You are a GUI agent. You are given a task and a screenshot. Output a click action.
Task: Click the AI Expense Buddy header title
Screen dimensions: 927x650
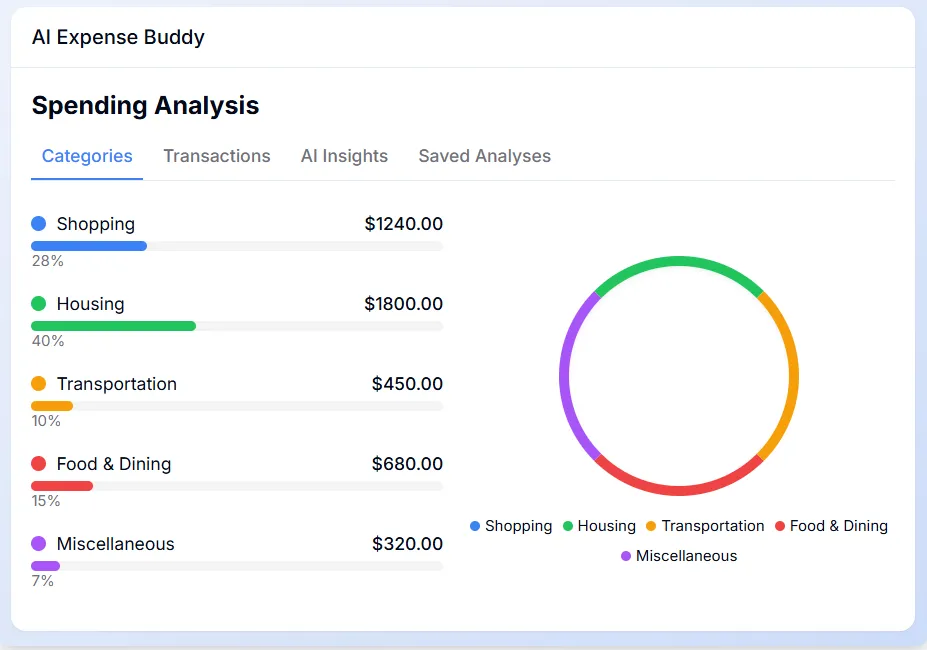tap(118, 37)
